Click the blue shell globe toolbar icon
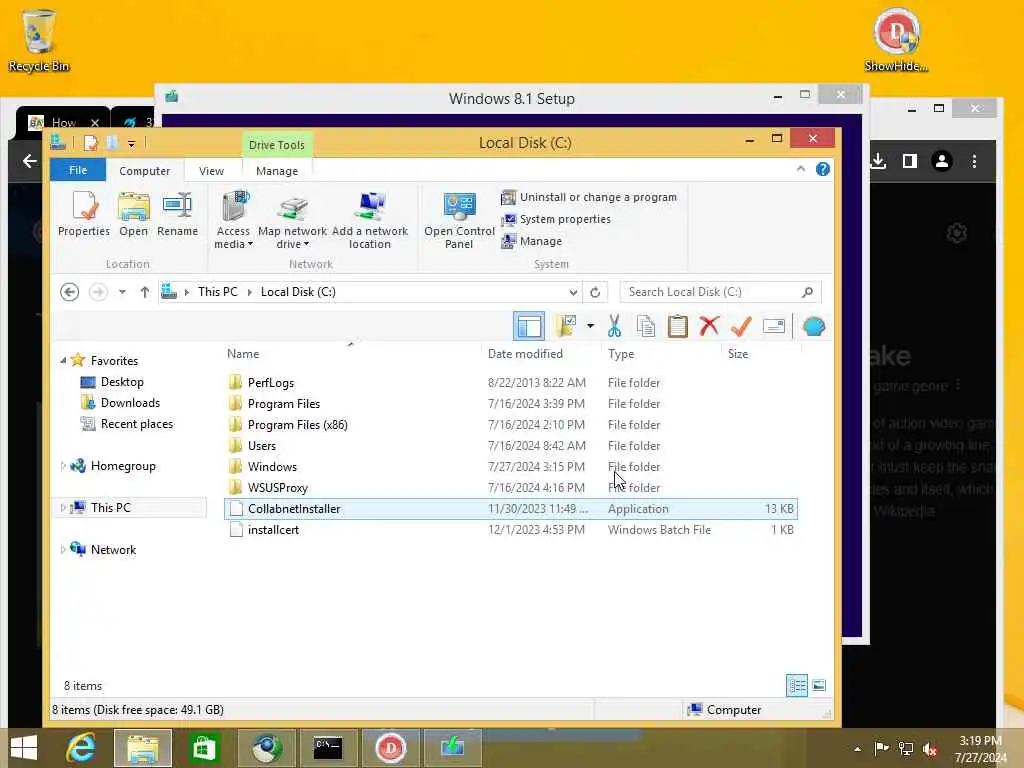Image resolution: width=1024 pixels, height=768 pixels. point(814,326)
